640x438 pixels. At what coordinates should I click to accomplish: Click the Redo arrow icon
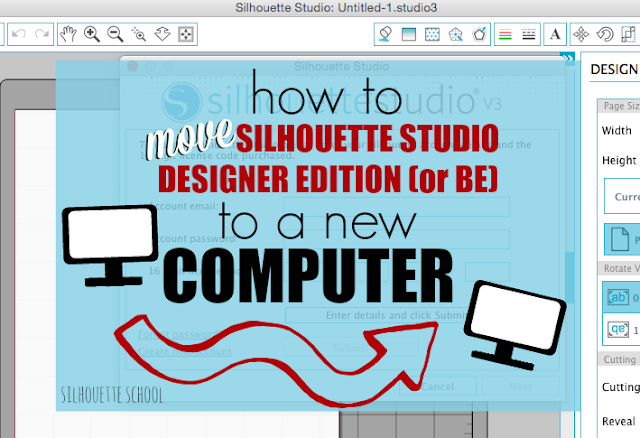(42, 34)
